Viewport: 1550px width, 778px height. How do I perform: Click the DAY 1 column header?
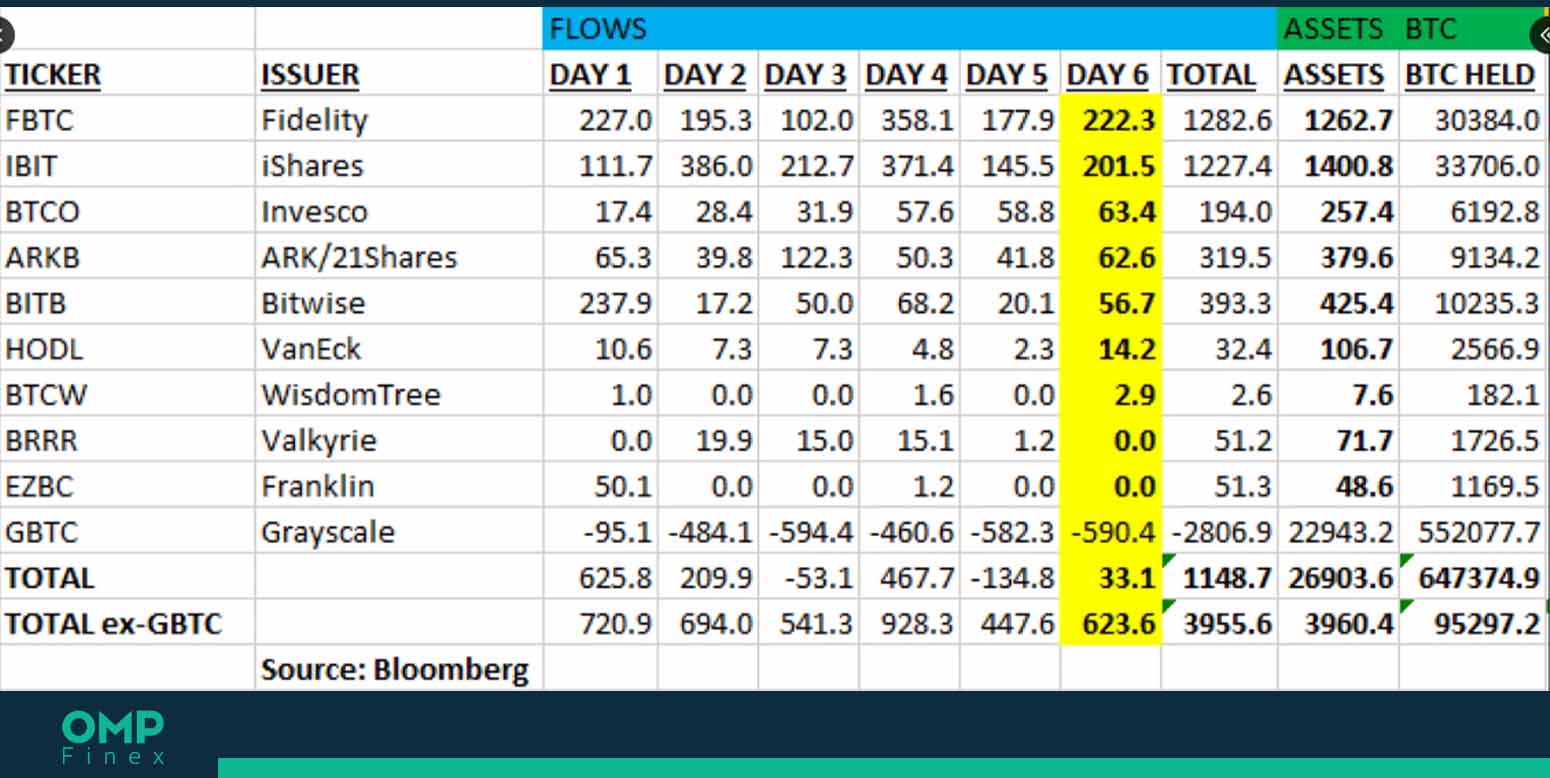pyautogui.click(x=591, y=75)
